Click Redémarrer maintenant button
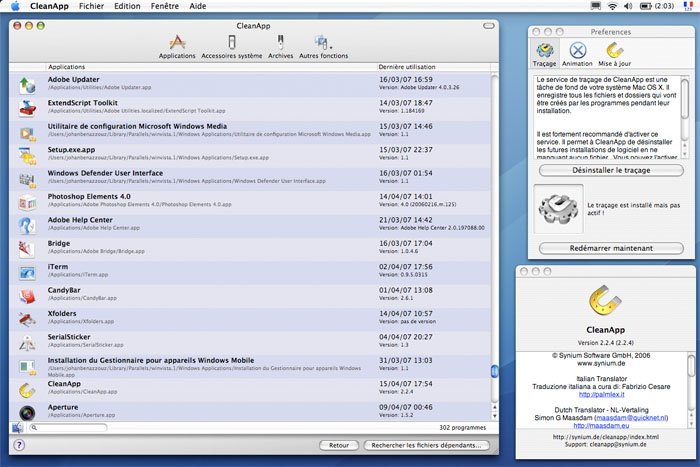Screen dimensions: 700x467 pyautogui.click(x=611, y=248)
